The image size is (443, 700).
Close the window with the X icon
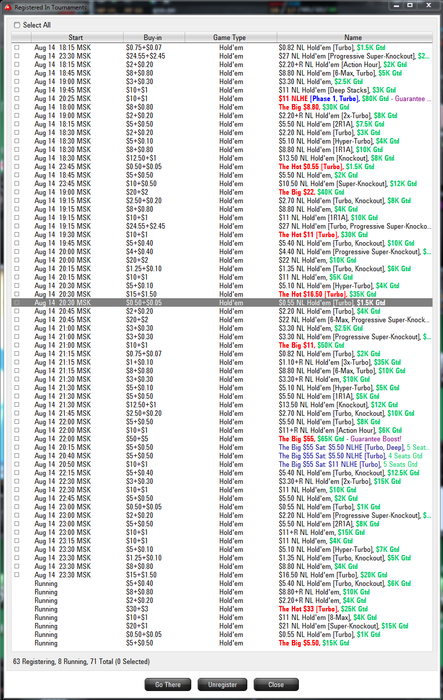429,5
